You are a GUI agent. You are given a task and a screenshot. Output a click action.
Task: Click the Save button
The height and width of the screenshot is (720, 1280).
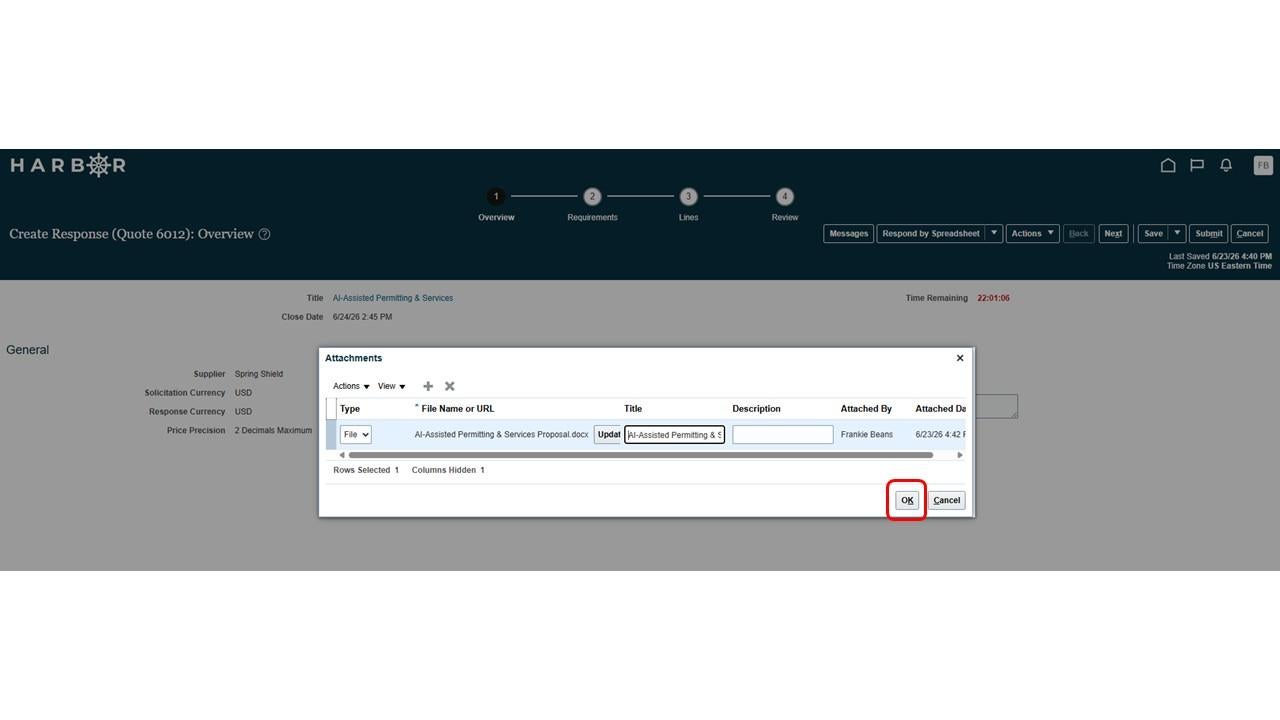click(1153, 233)
